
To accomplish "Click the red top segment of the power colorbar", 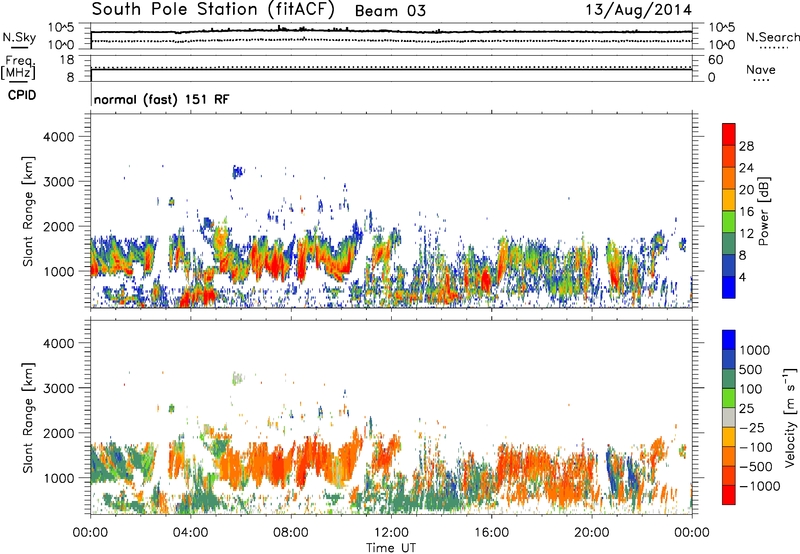I will (729, 134).
